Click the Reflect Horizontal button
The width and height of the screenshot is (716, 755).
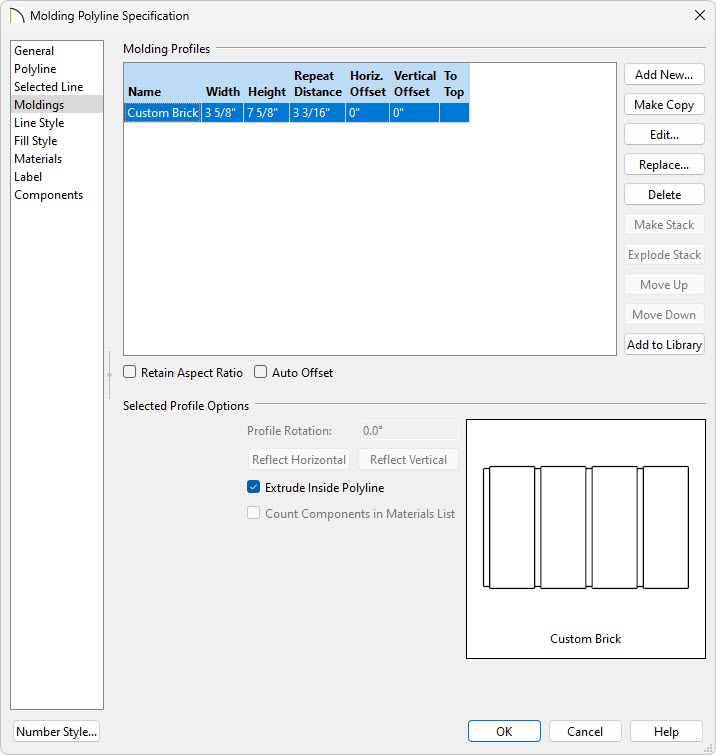(x=299, y=460)
